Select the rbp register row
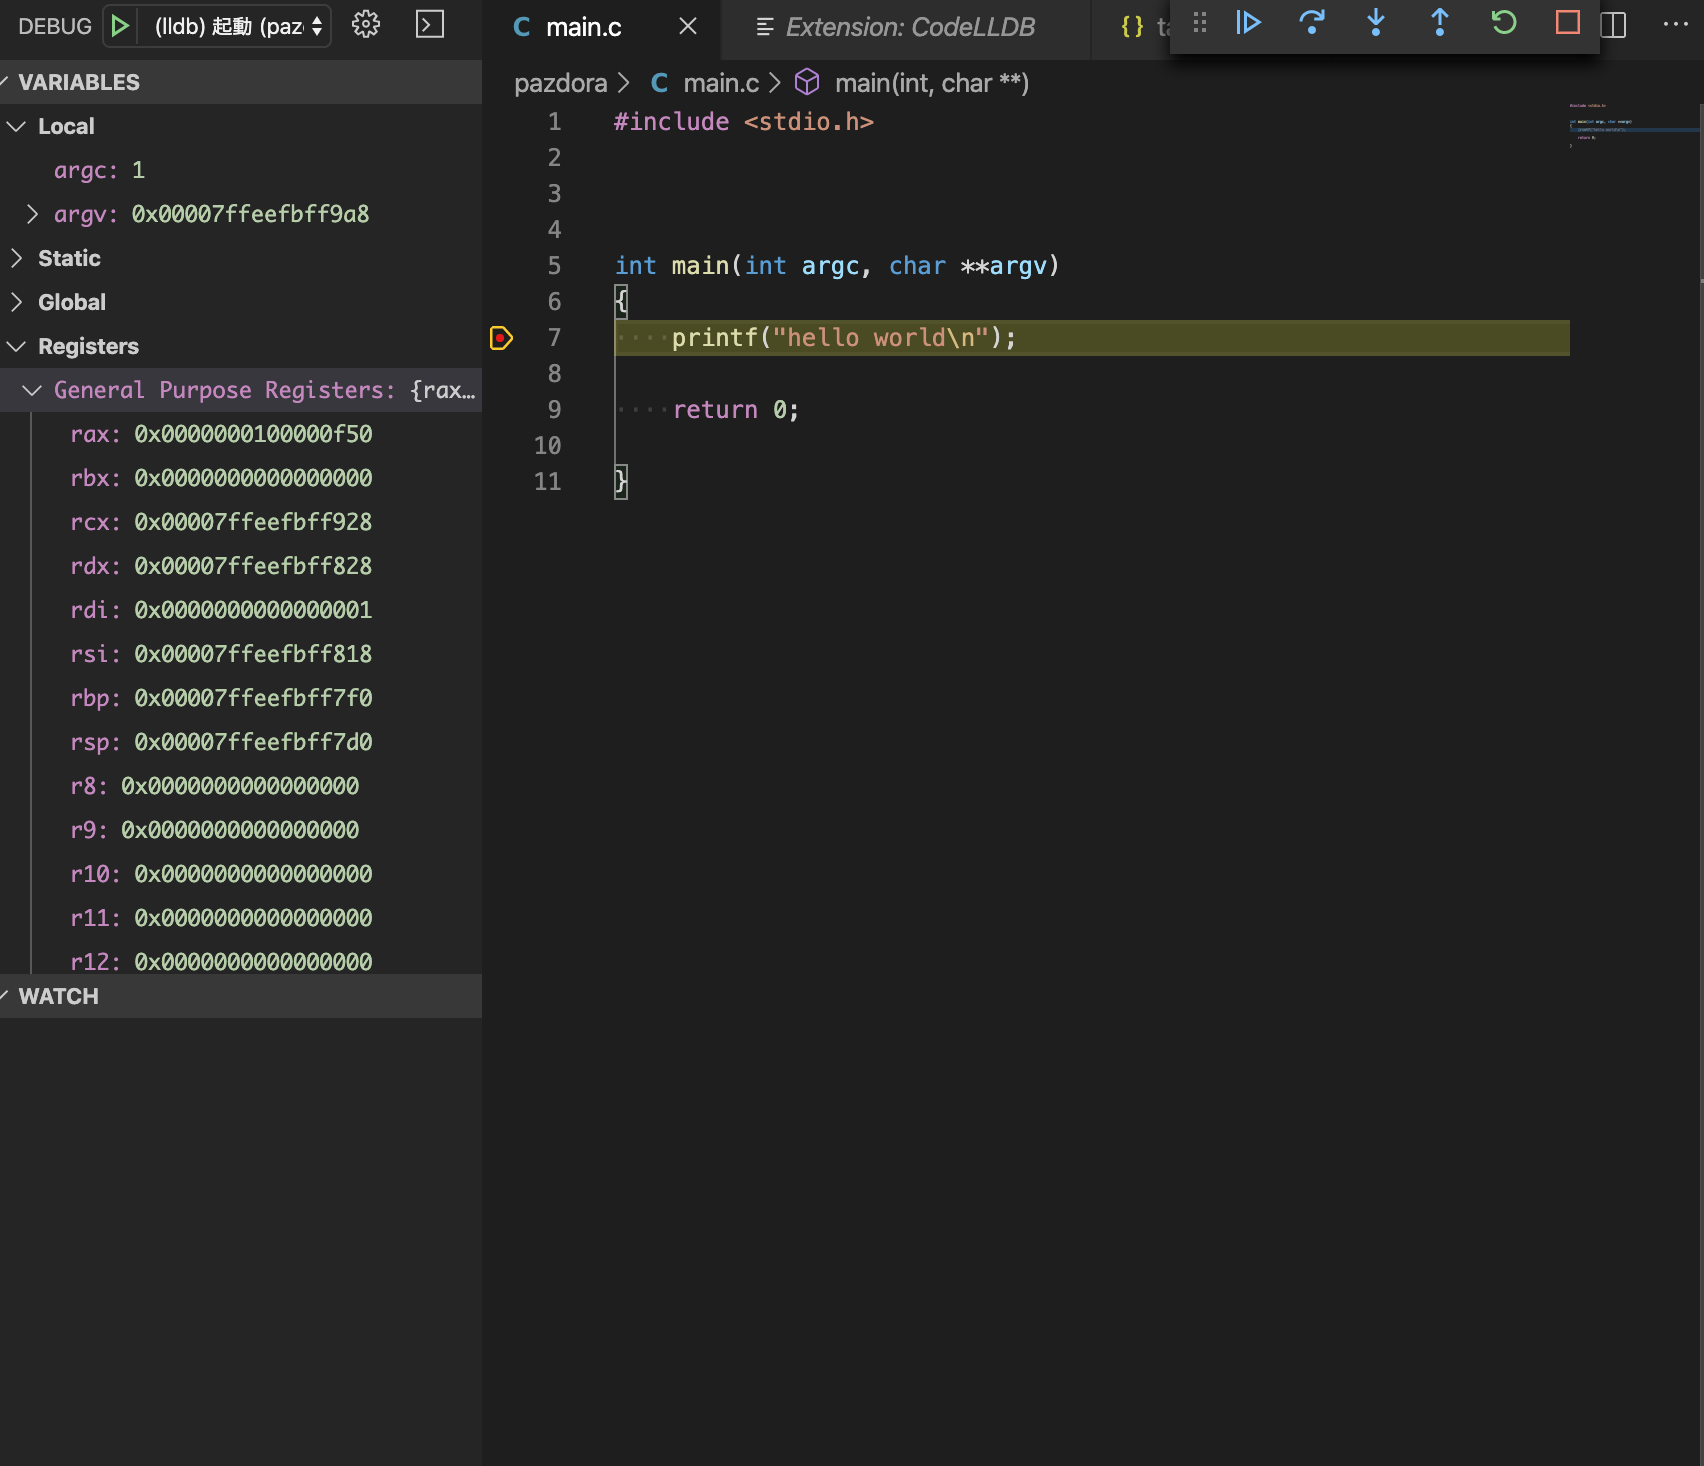This screenshot has height=1466, width=1704. pos(241,698)
